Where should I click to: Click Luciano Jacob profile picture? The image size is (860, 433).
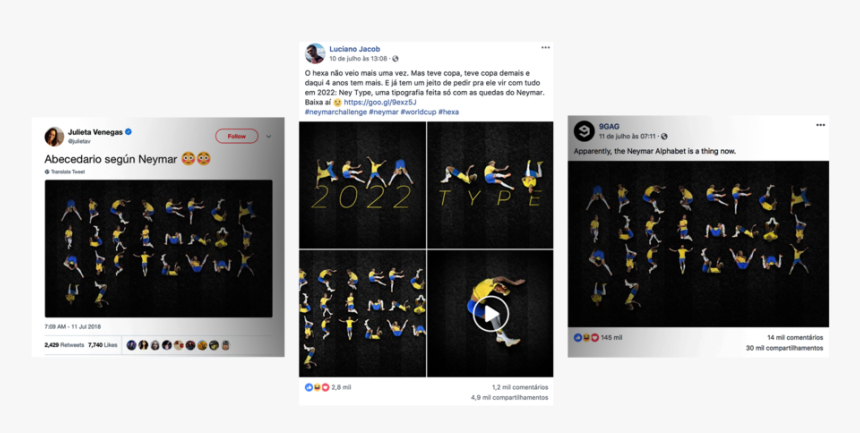[x=315, y=53]
